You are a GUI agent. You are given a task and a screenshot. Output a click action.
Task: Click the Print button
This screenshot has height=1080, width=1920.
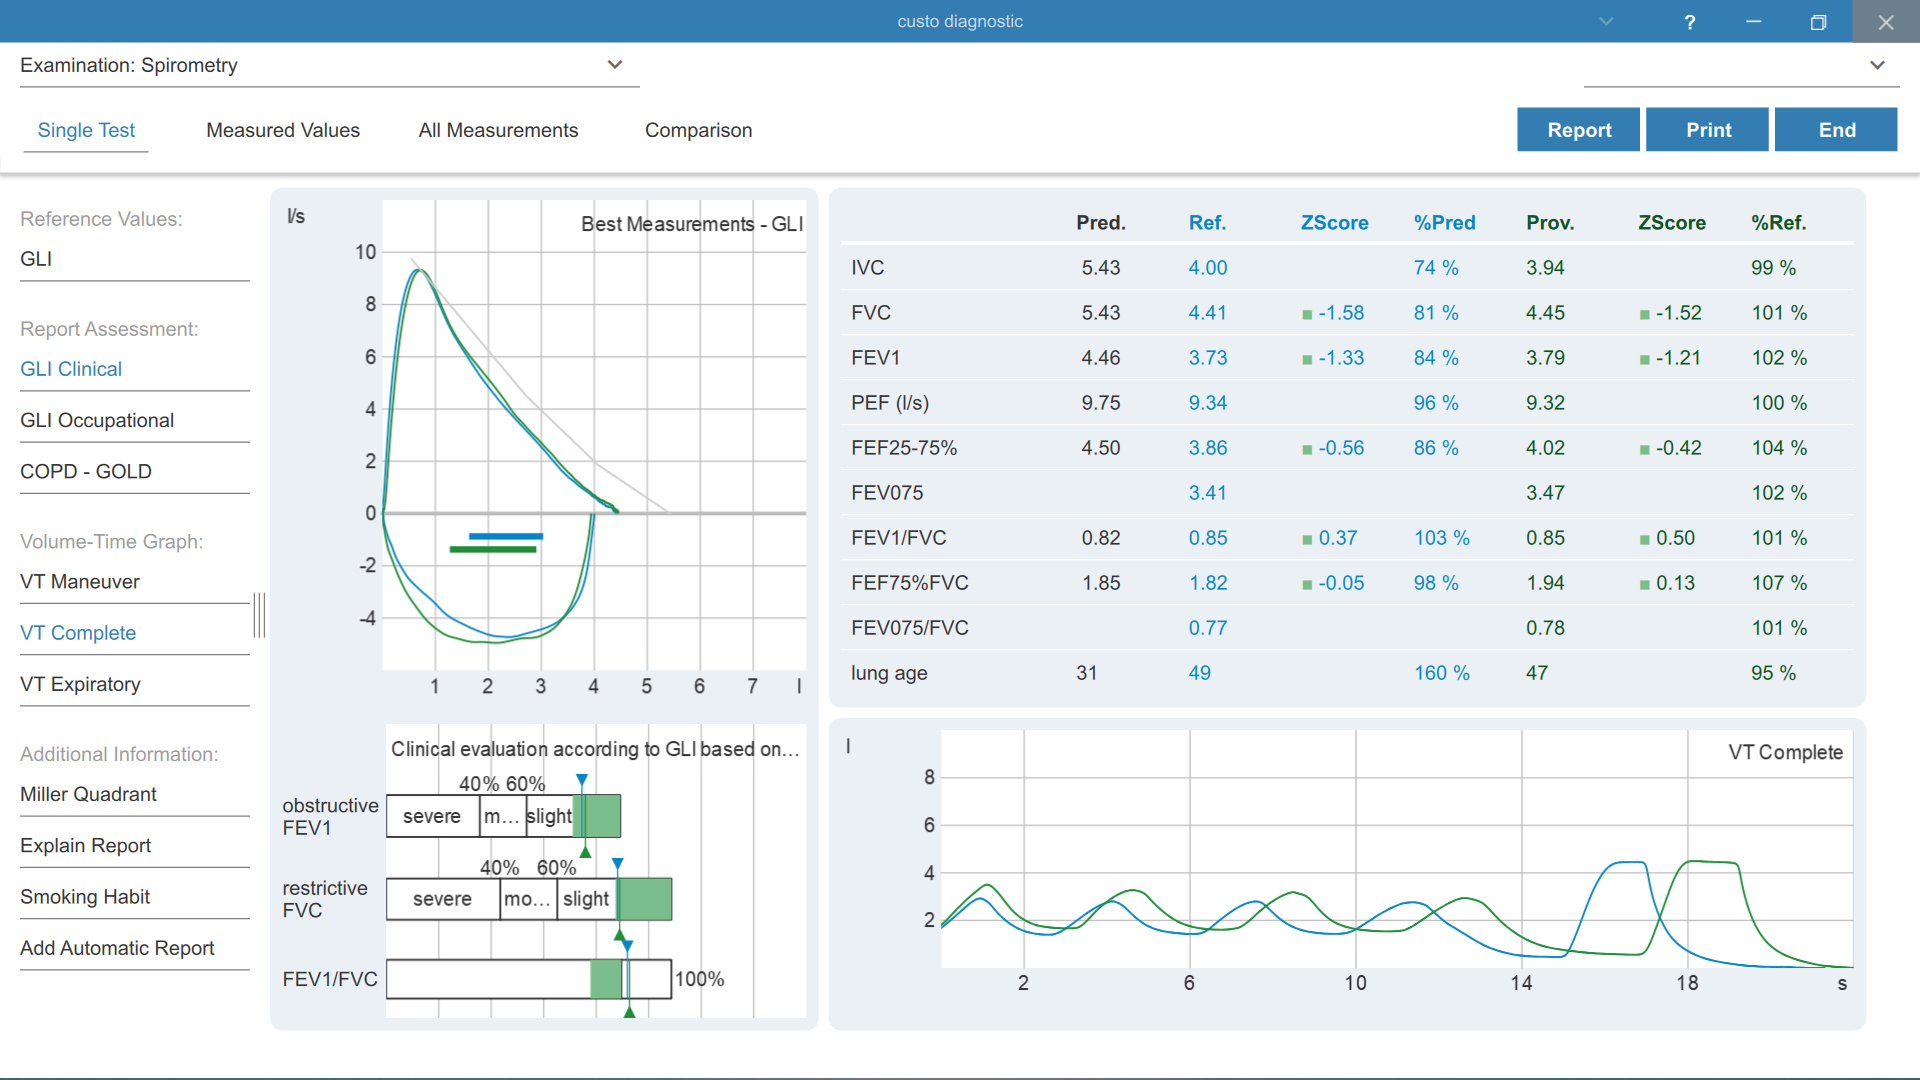[x=1707, y=130]
